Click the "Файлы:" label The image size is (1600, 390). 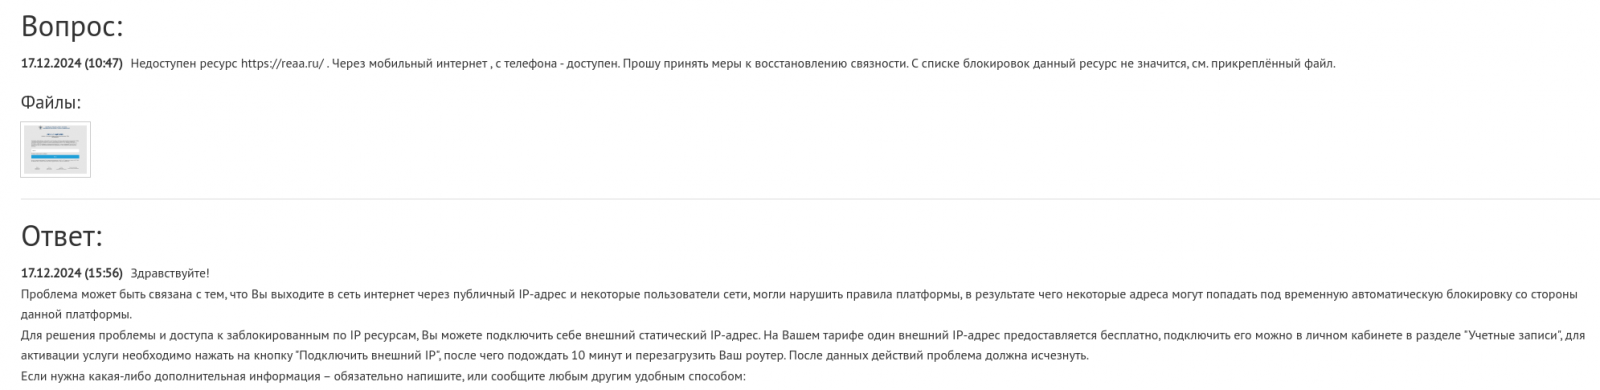click(51, 102)
